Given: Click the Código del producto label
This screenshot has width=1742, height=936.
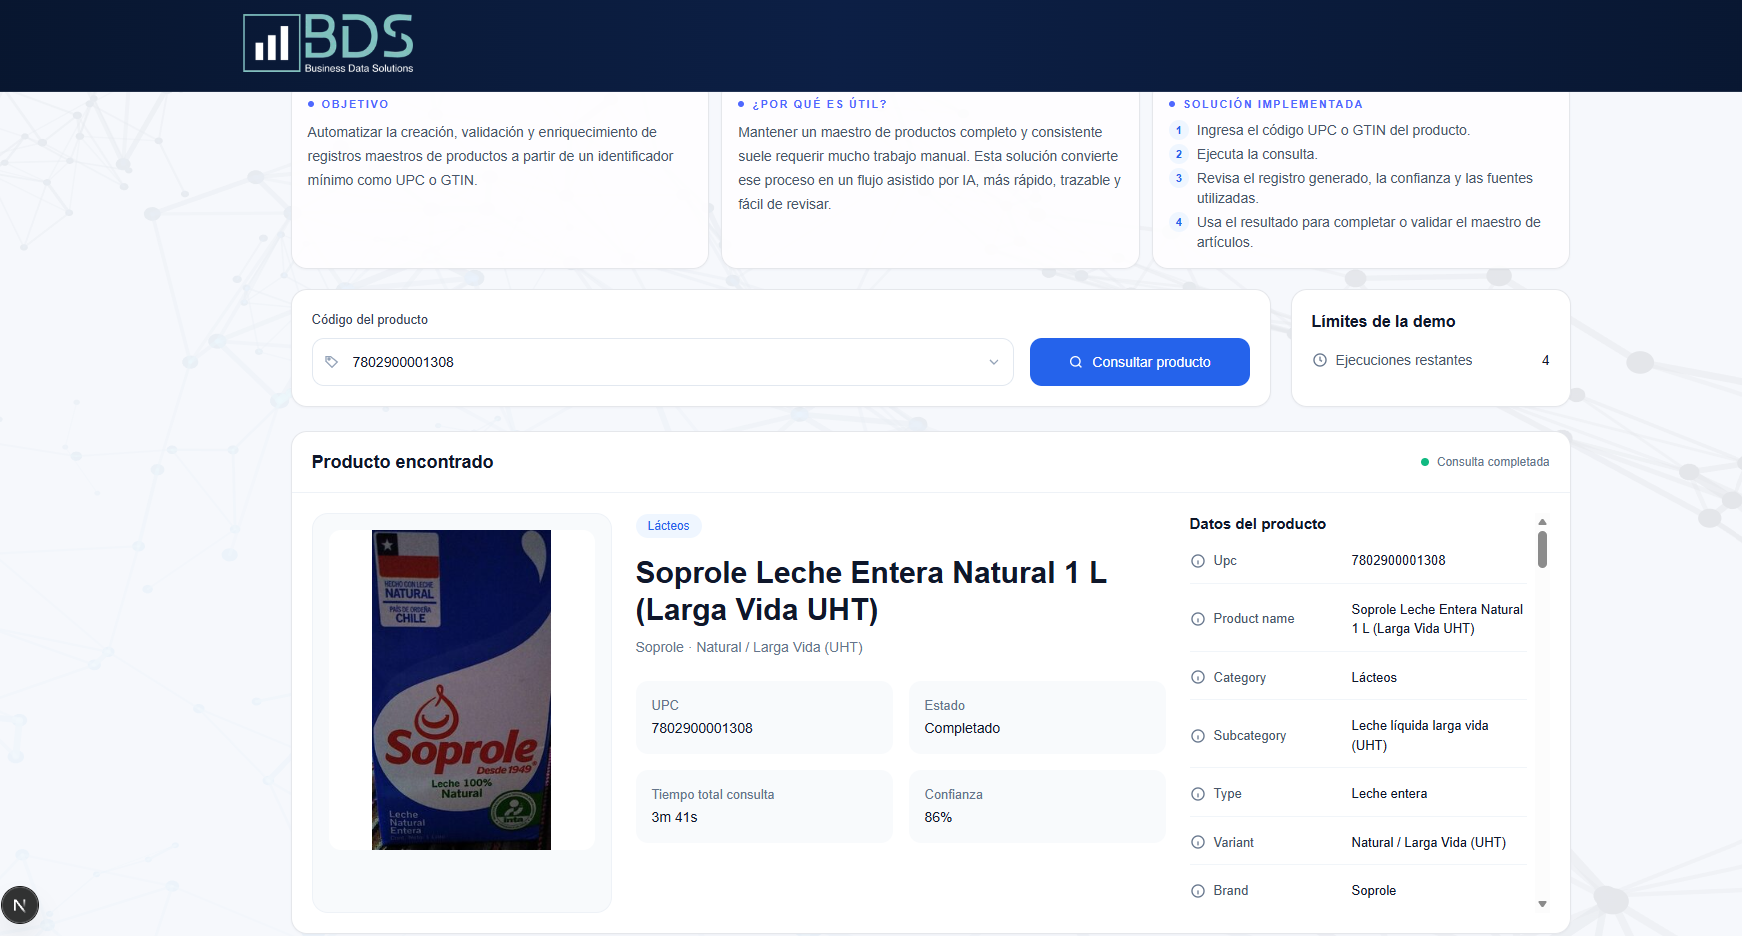Looking at the screenshot, I should coord(369,320).
